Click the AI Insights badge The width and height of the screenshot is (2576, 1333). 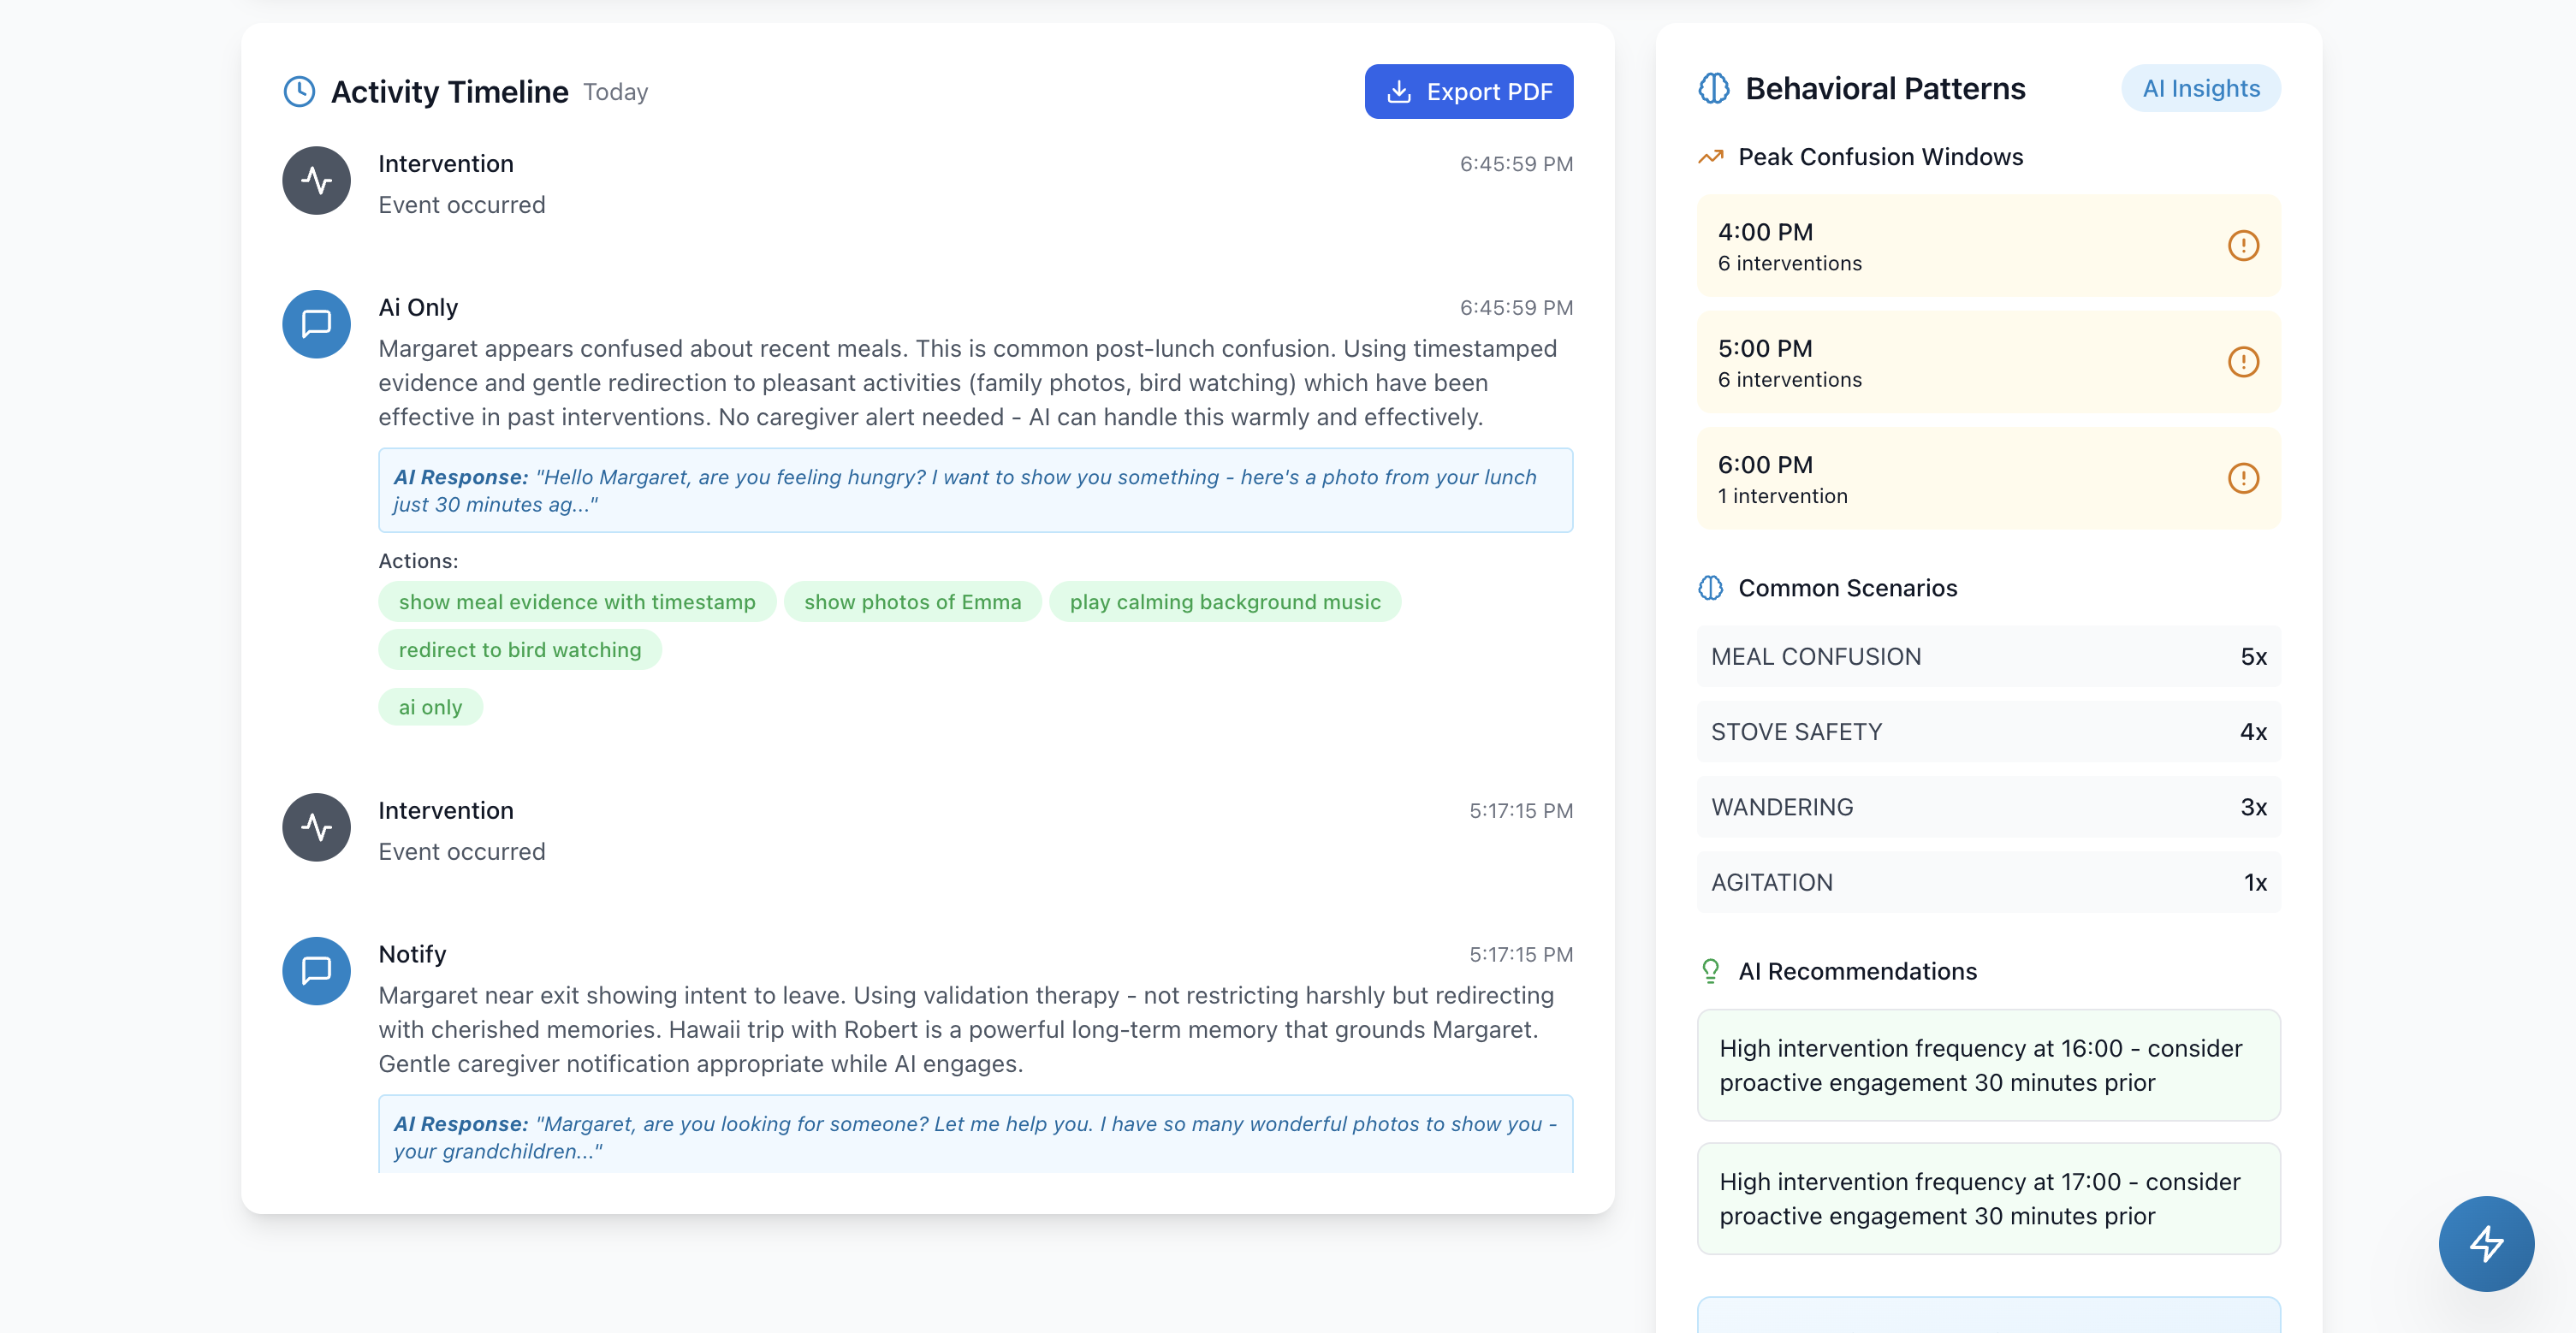click(x=2200, y=89)
